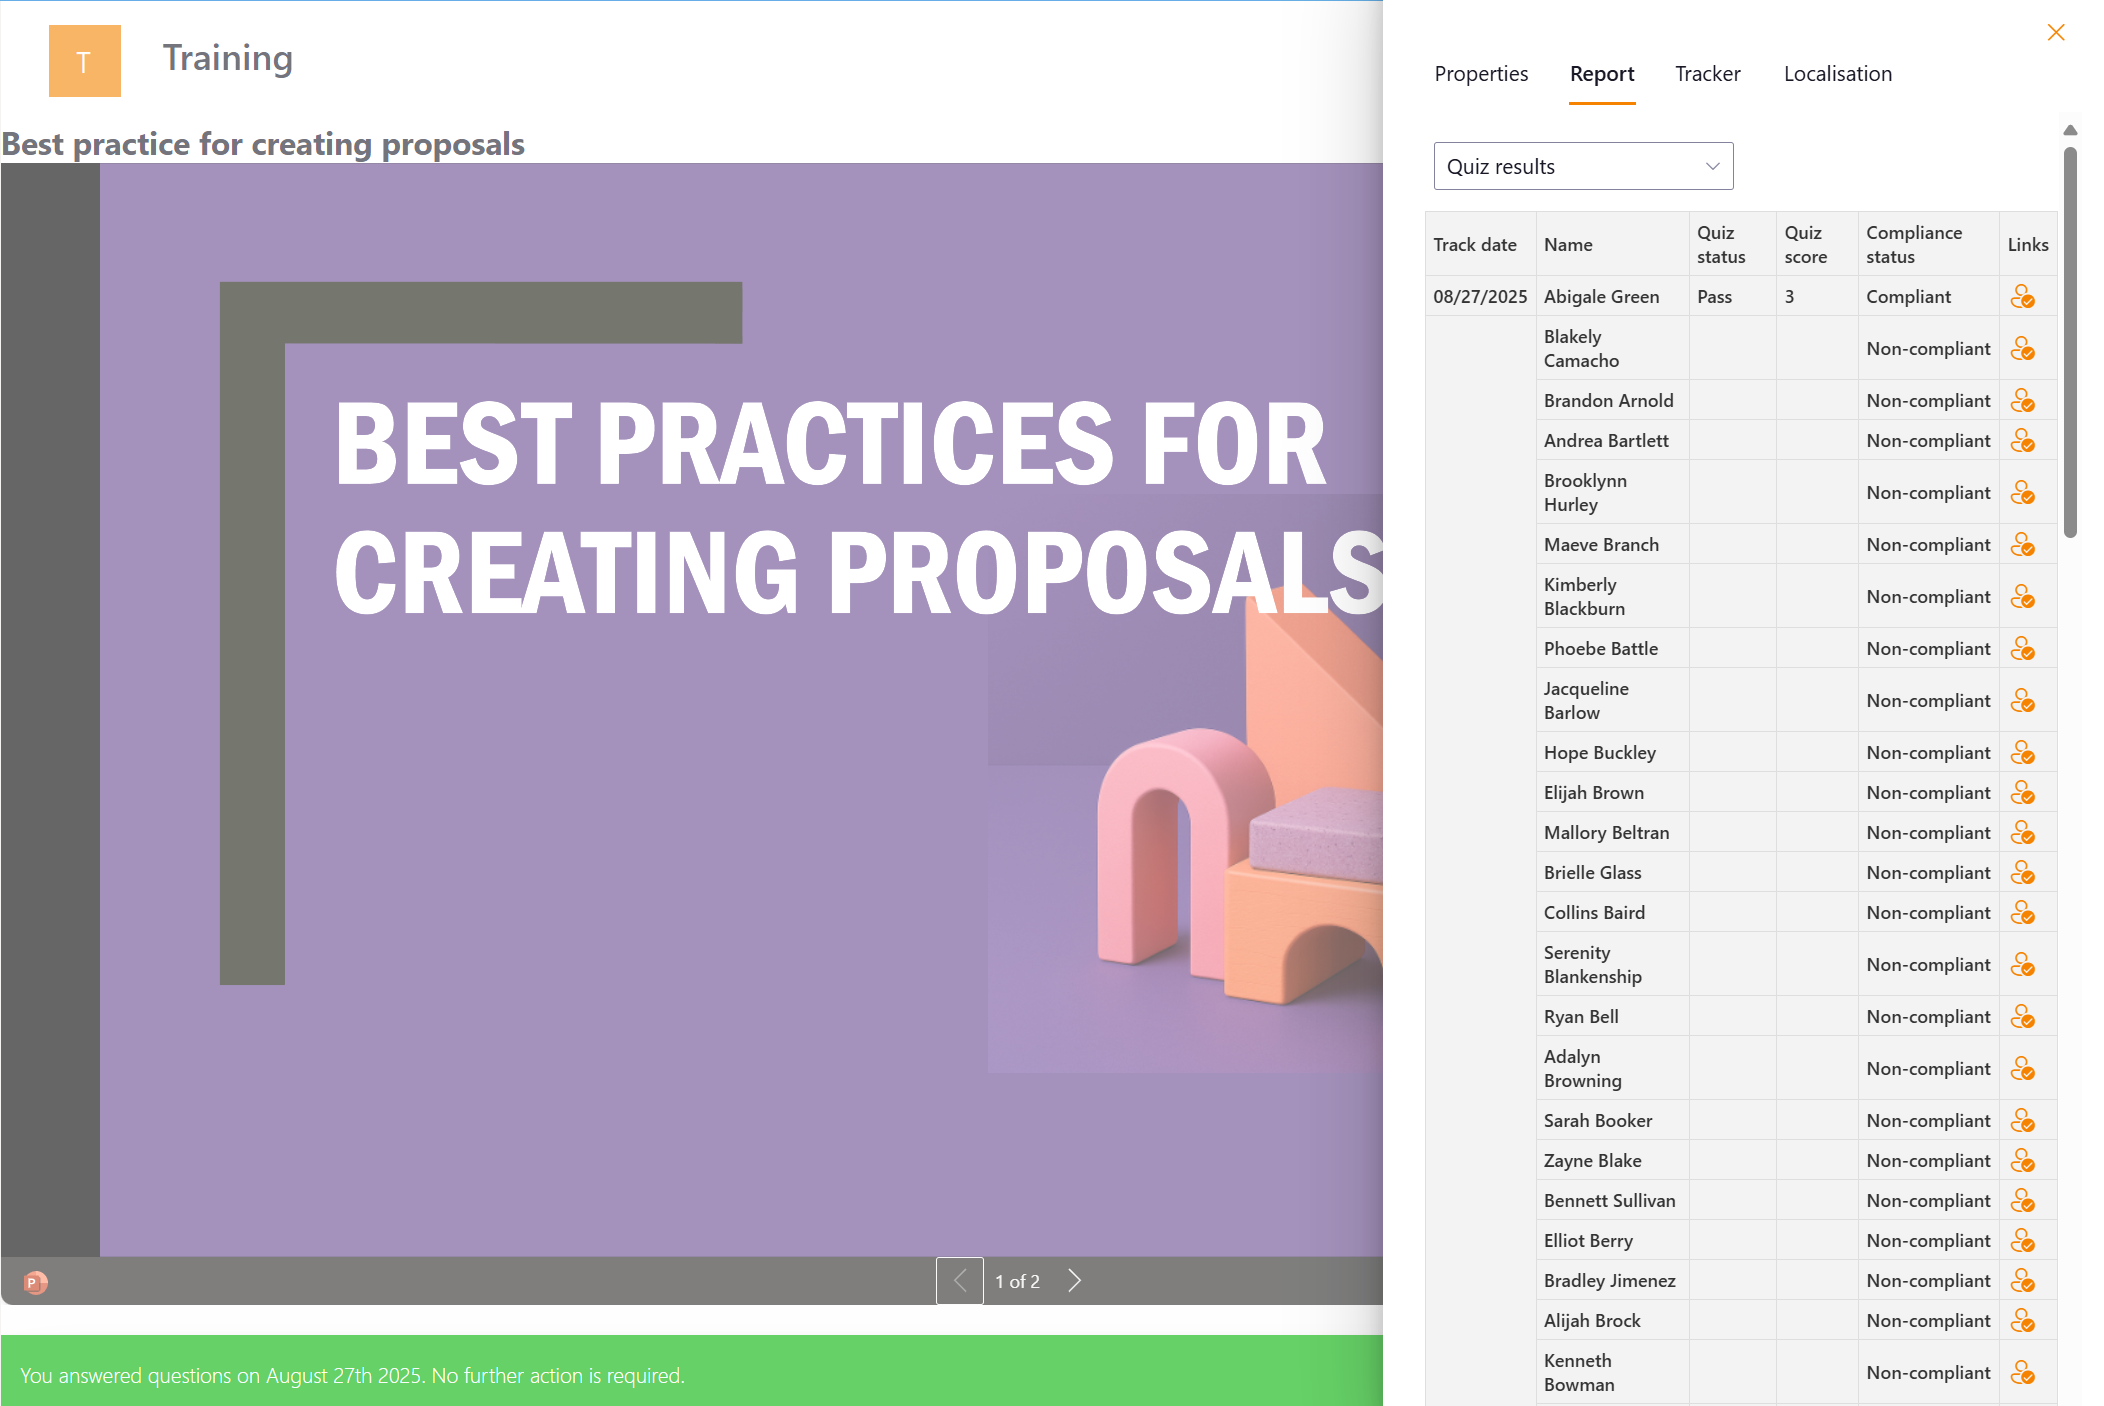
Task: Open the link icon for Brielle Glass
Action: [x=2022, y=873]
